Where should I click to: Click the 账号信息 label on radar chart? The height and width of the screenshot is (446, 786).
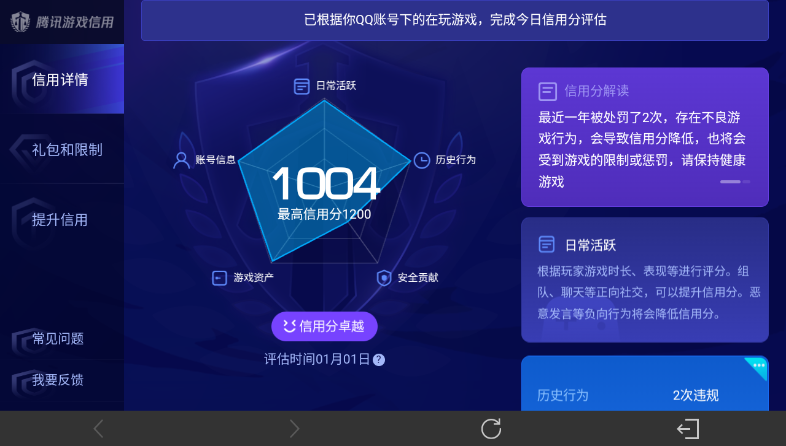click(x=216, y=160)
